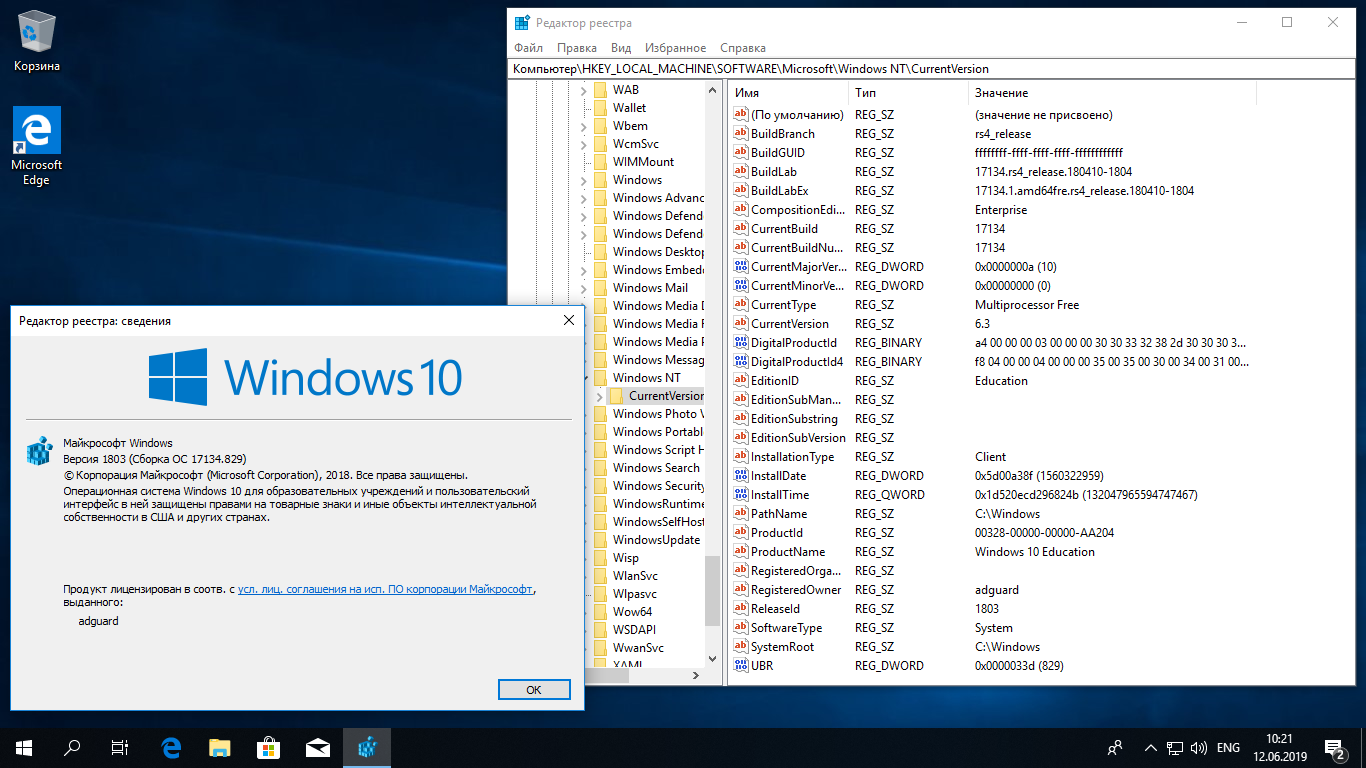
Task: Show hidden tray icons chevron
Action: (1150, 747)
